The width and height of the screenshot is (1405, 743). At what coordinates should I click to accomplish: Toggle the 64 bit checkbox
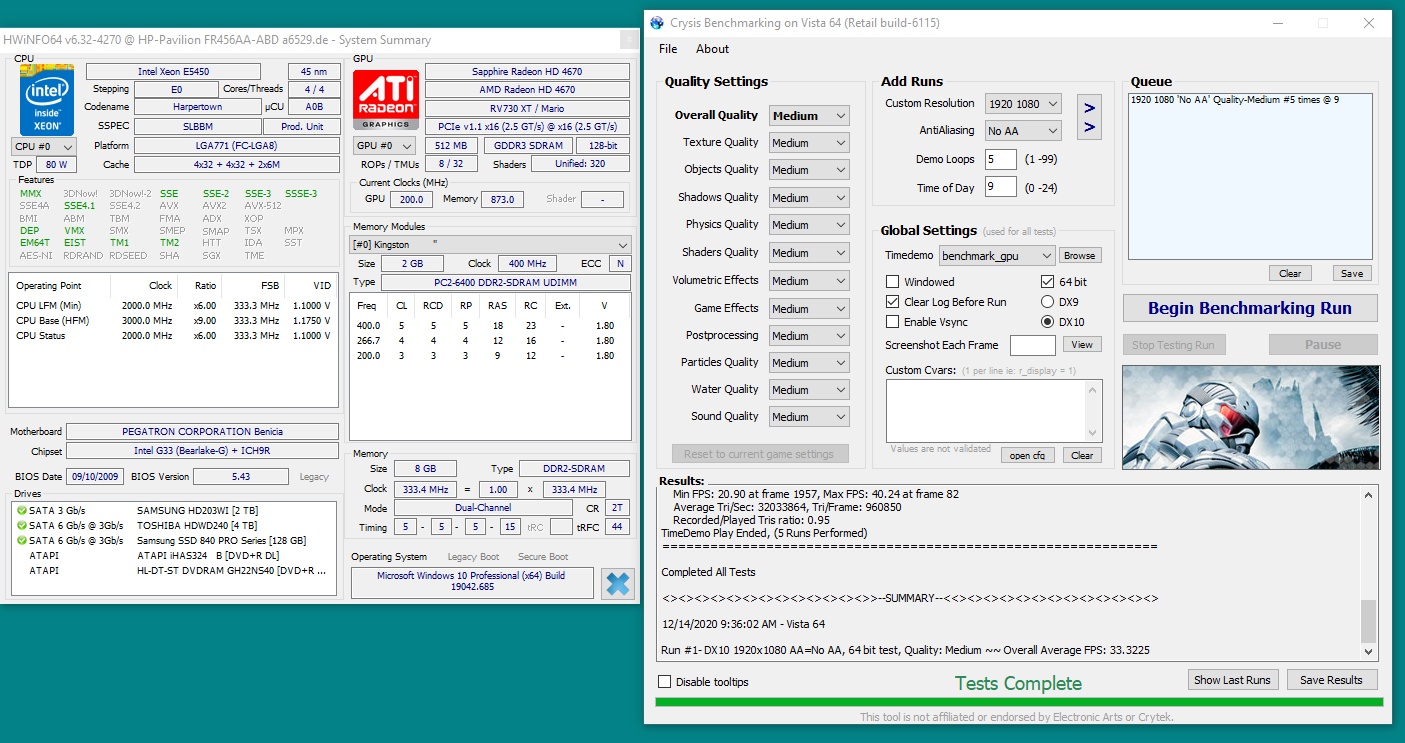(1048, 282)
